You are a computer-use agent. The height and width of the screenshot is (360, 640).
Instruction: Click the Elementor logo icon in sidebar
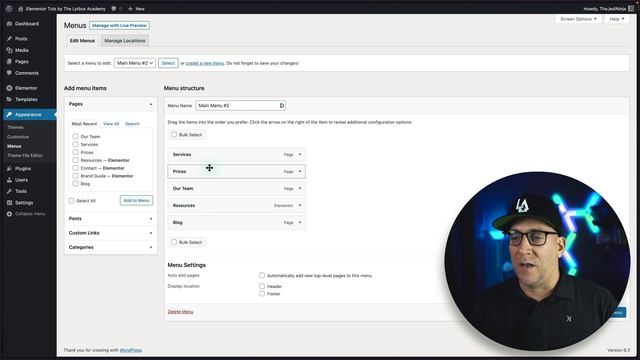(9, 88)
